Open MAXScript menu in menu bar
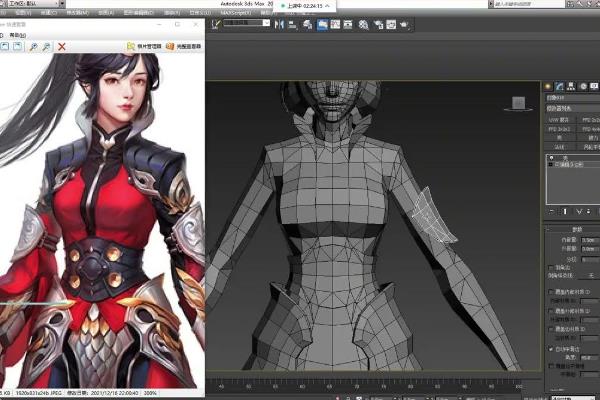Screen dimensions: 600x400 236,13
